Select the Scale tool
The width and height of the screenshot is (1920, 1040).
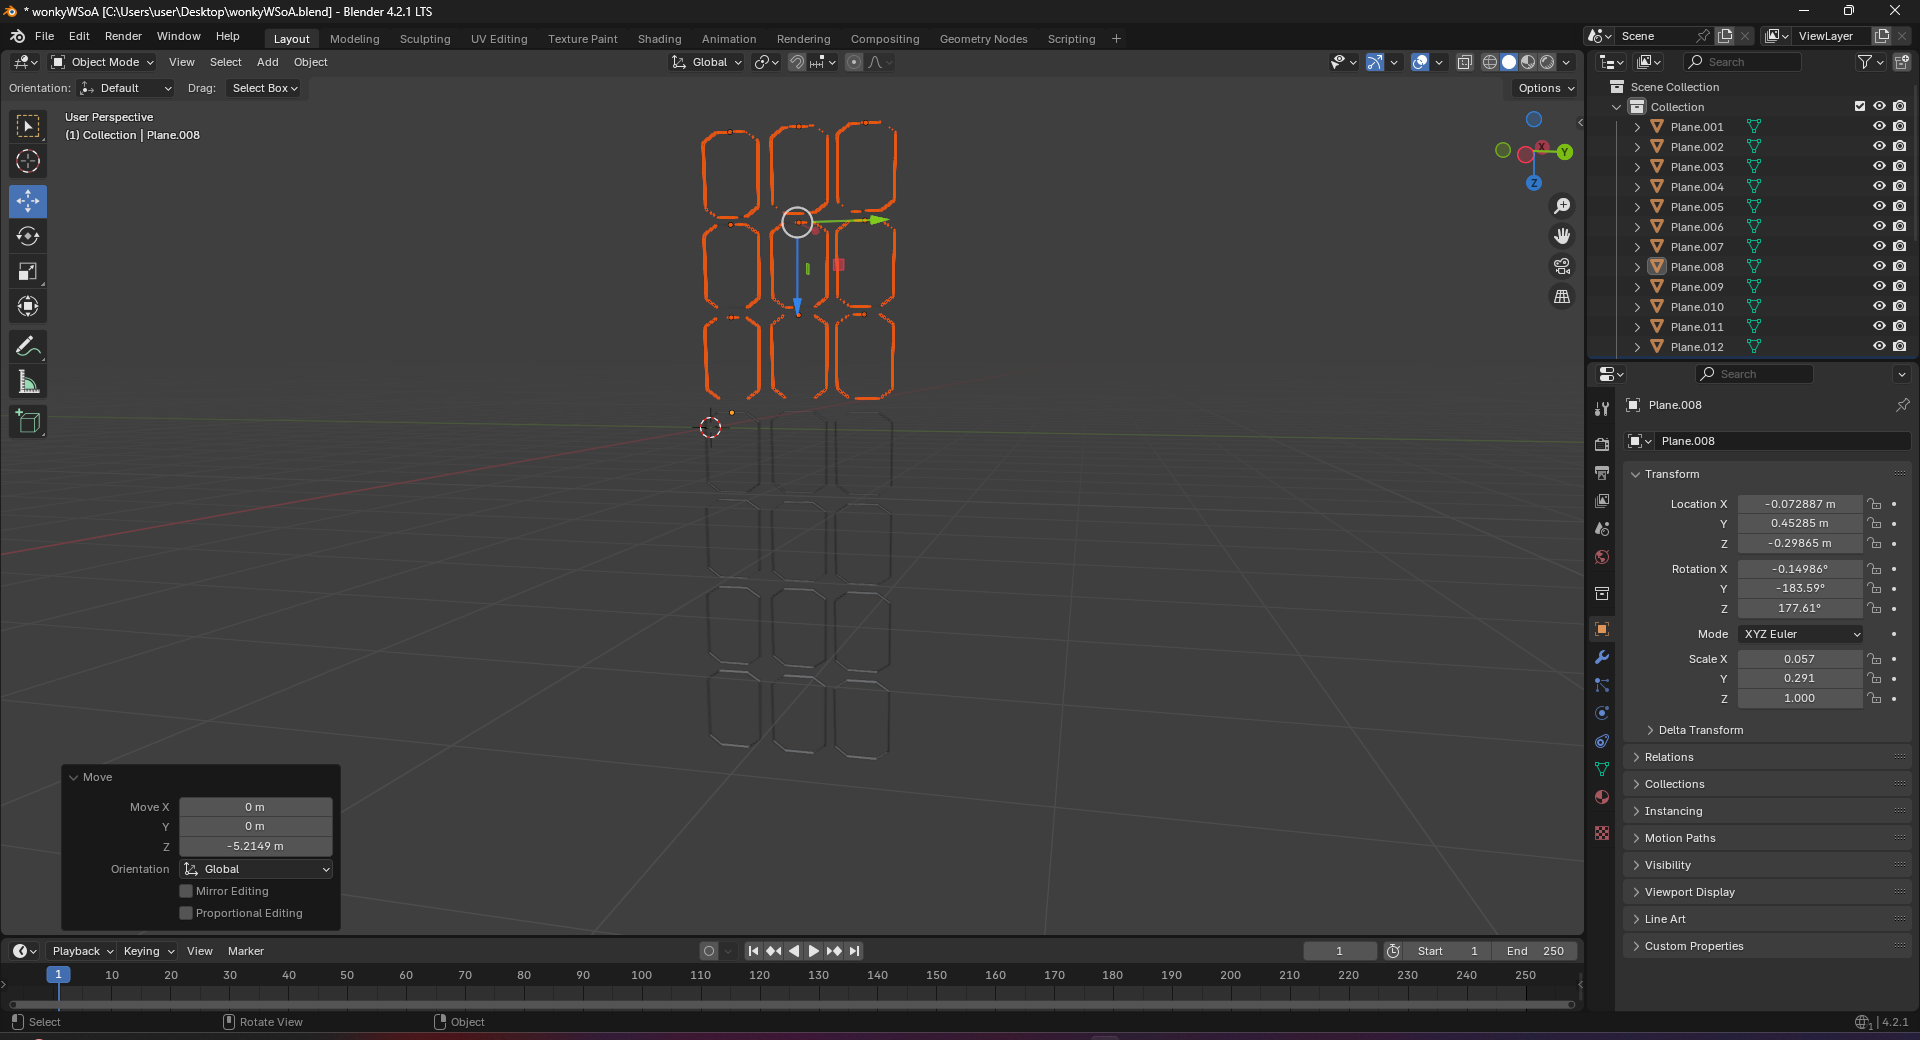[27, 271]
